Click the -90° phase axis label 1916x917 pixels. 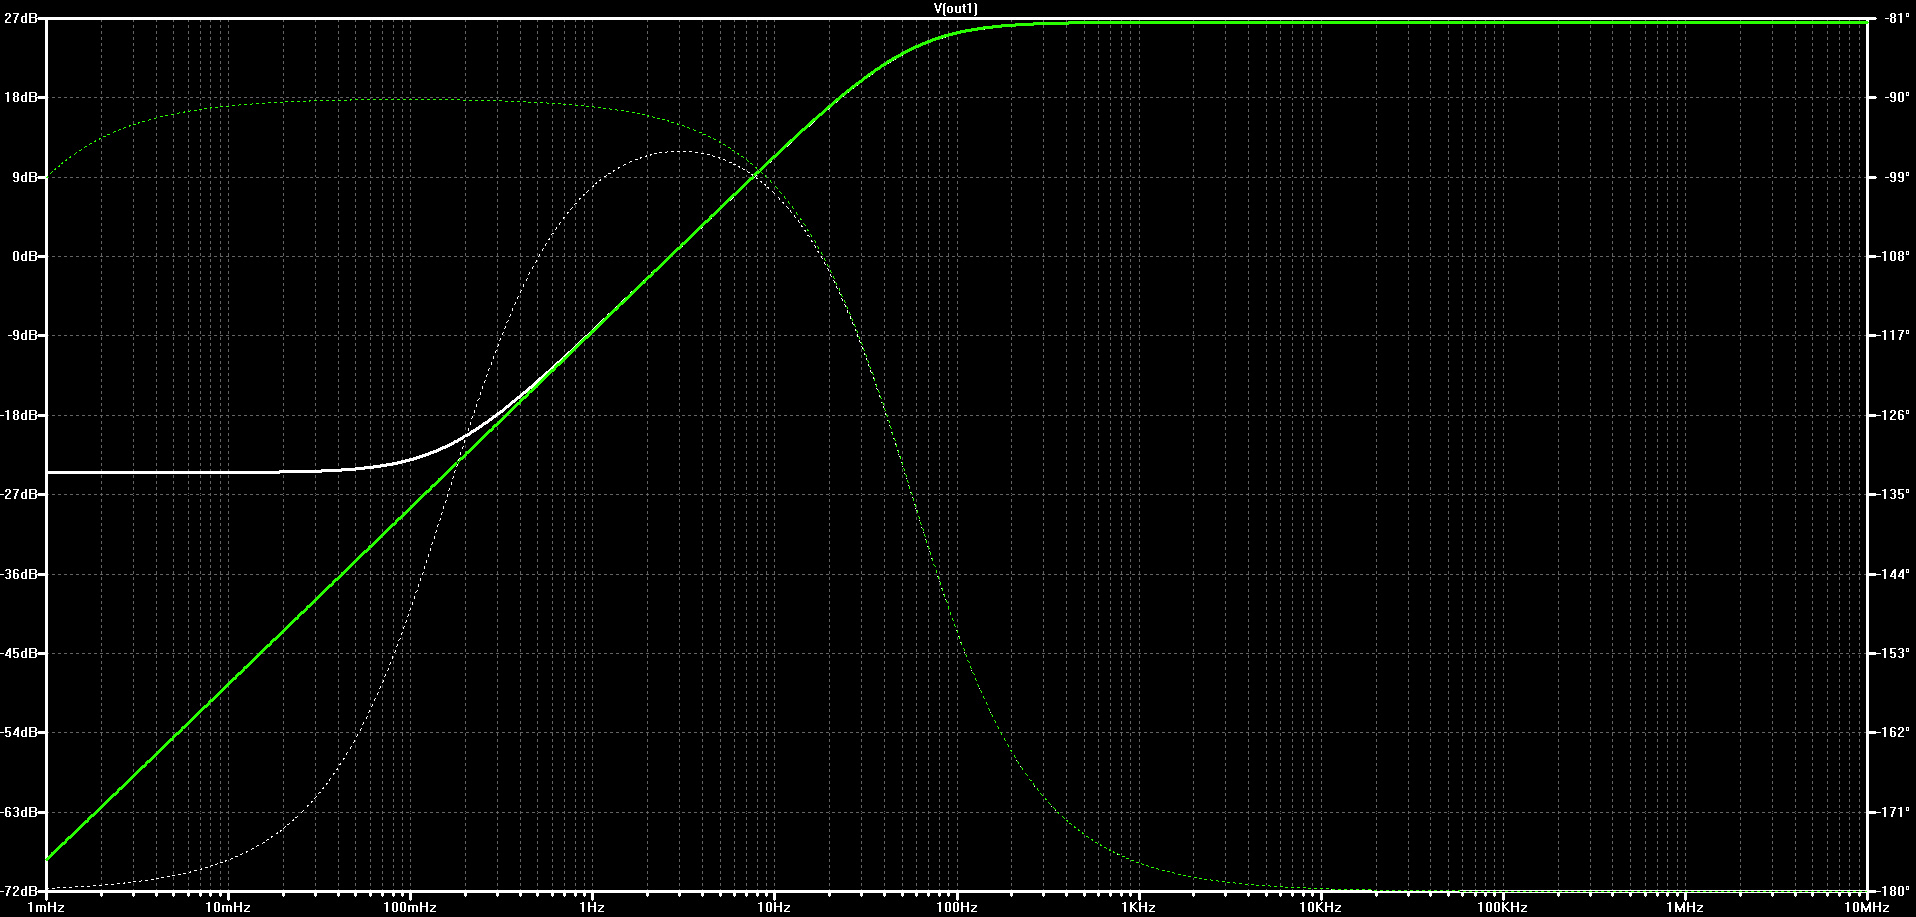click(x=1893, y=97)
